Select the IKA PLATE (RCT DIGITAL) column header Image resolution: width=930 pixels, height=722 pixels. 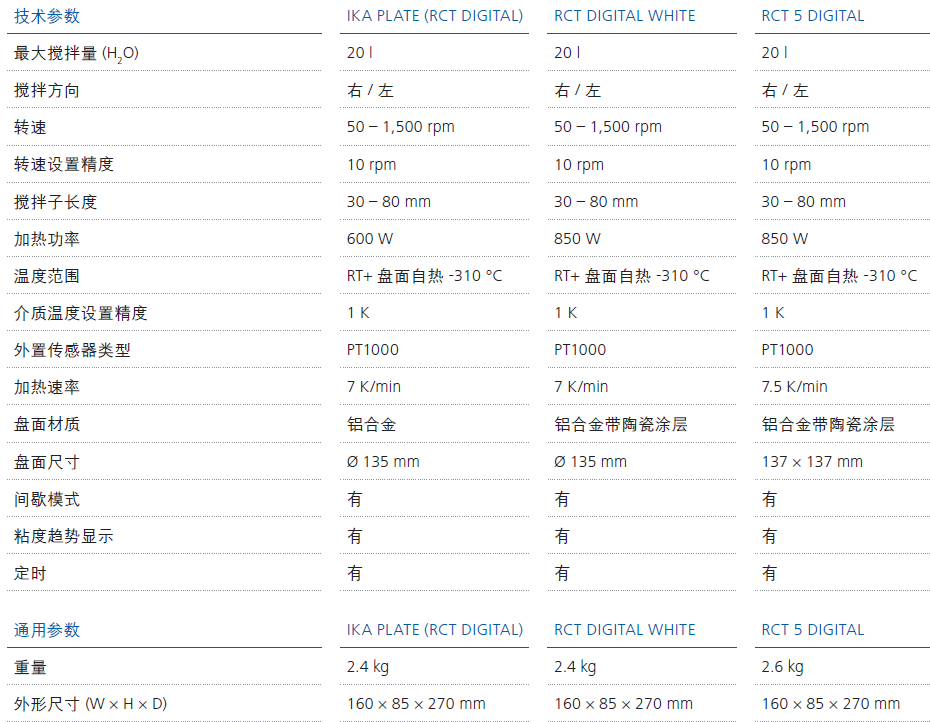[434, 15]
